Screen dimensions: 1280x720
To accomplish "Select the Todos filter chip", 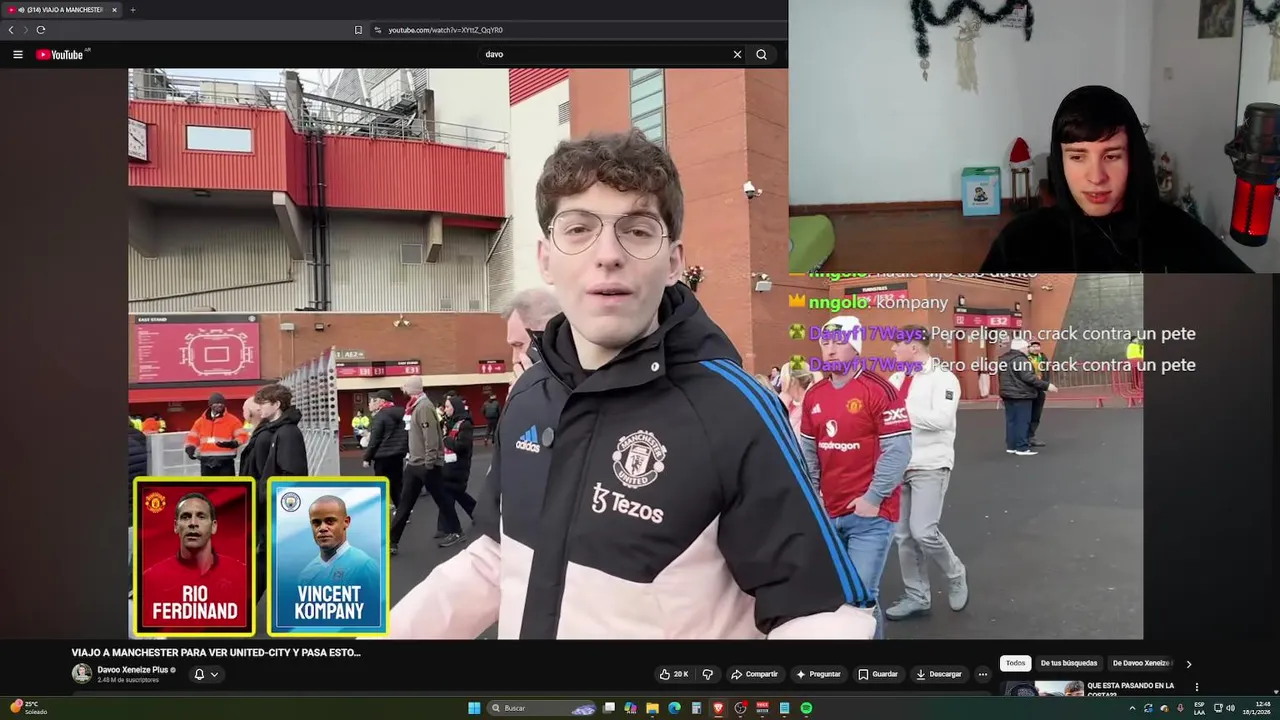I will pyautogui.click(x=1016, y=663).
